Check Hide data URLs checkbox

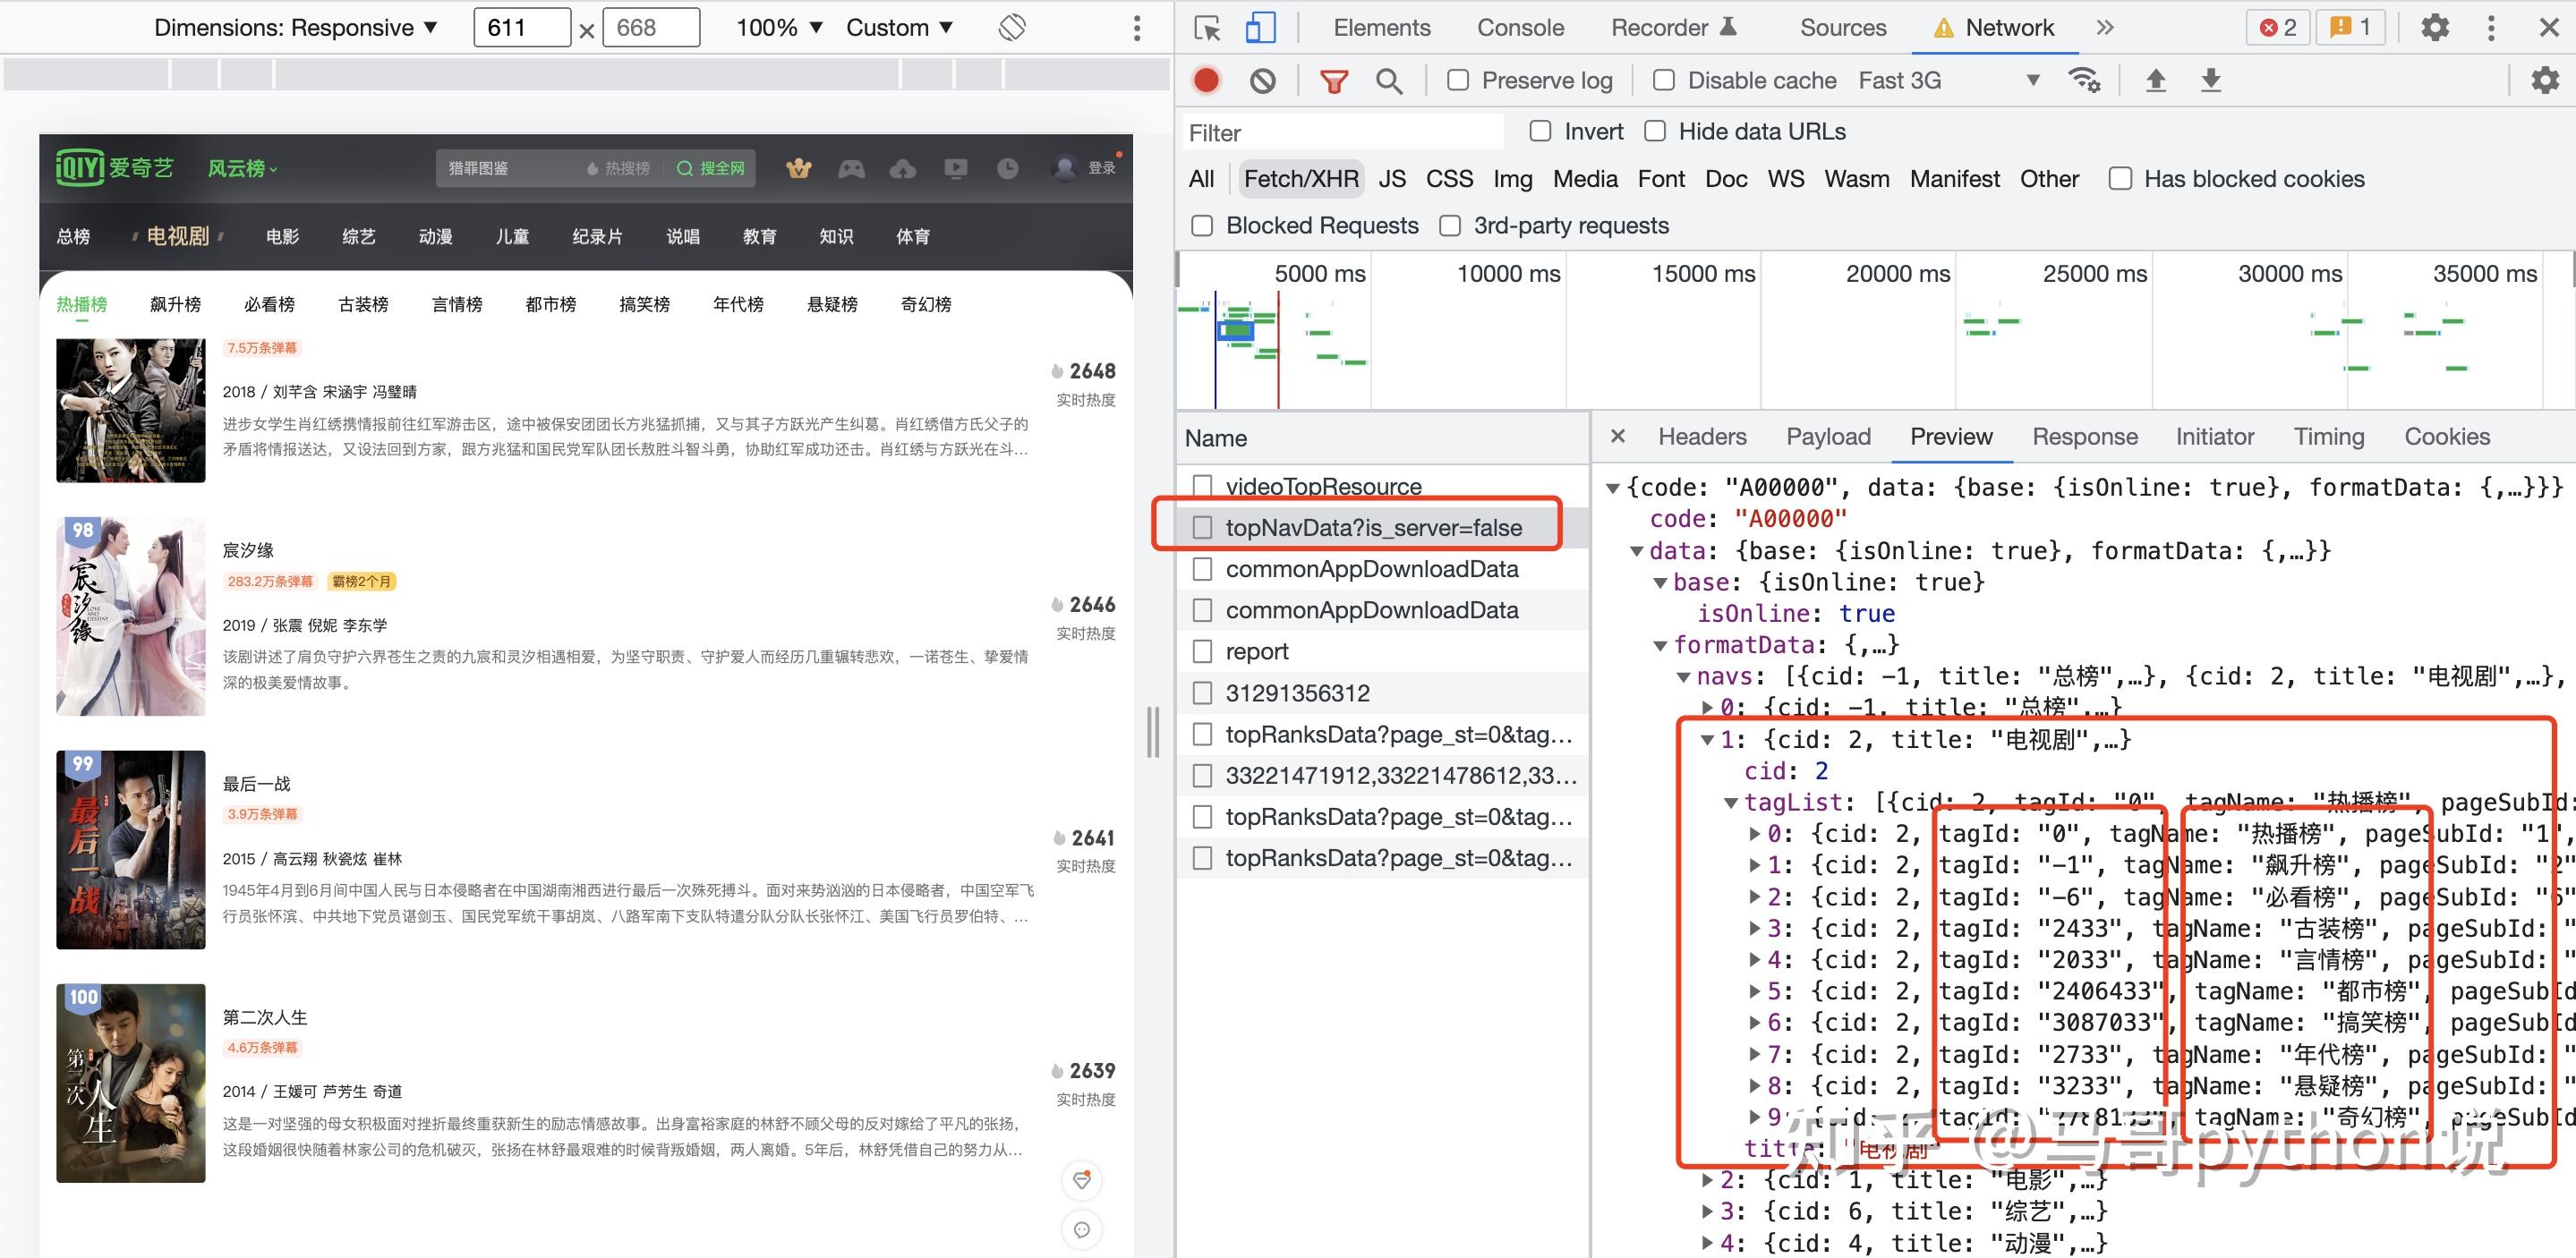pyautogui.click(x=1655, y=131)
